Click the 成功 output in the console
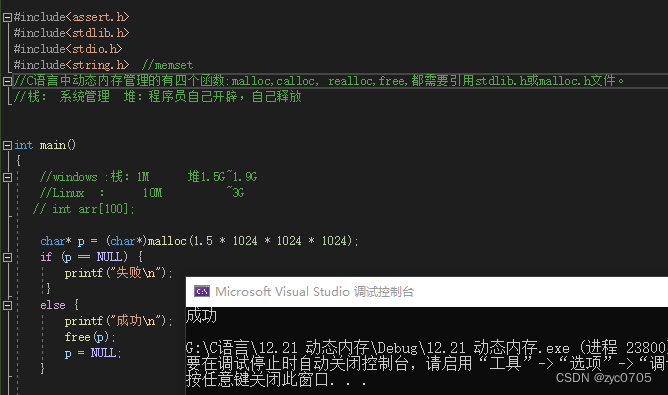Viewport: 668px width, 395px height. coord(202,316)
